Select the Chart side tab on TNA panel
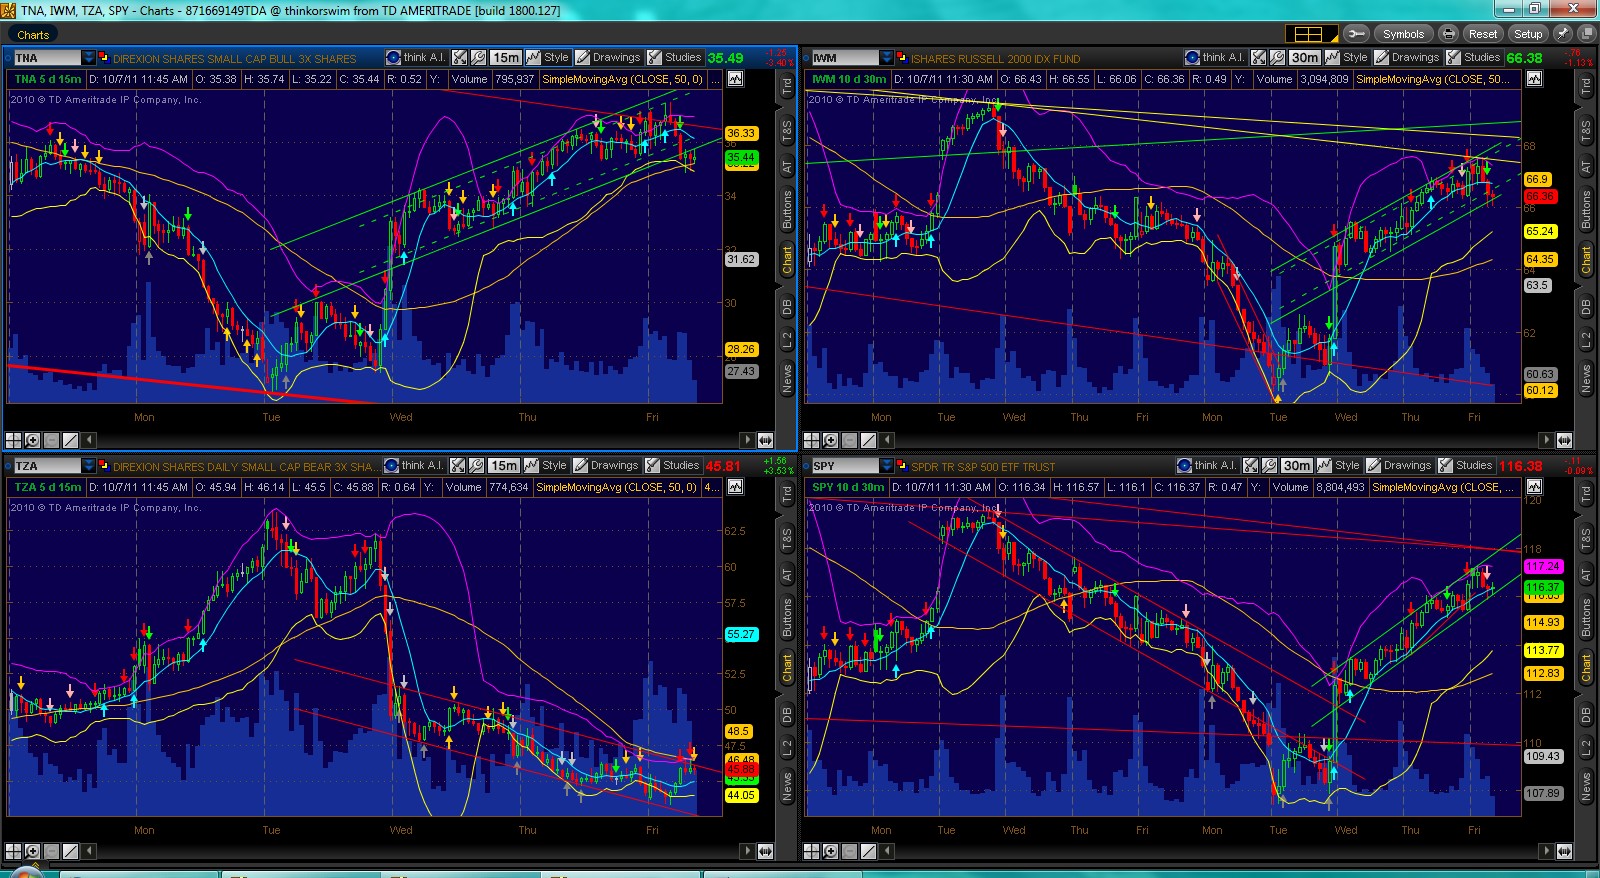The width and height of the screenshot is (1600, 878). click(787, 259)
